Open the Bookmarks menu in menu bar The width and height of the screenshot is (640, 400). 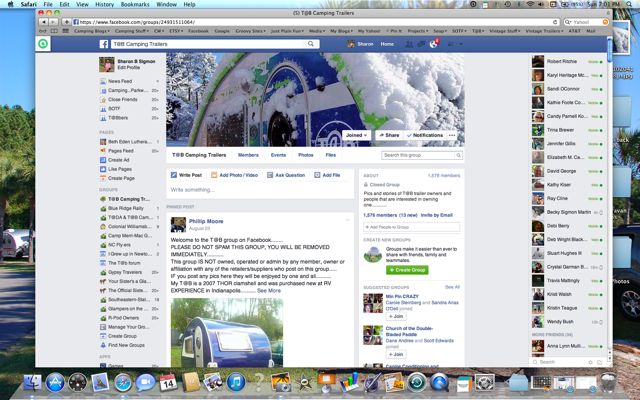135,4
